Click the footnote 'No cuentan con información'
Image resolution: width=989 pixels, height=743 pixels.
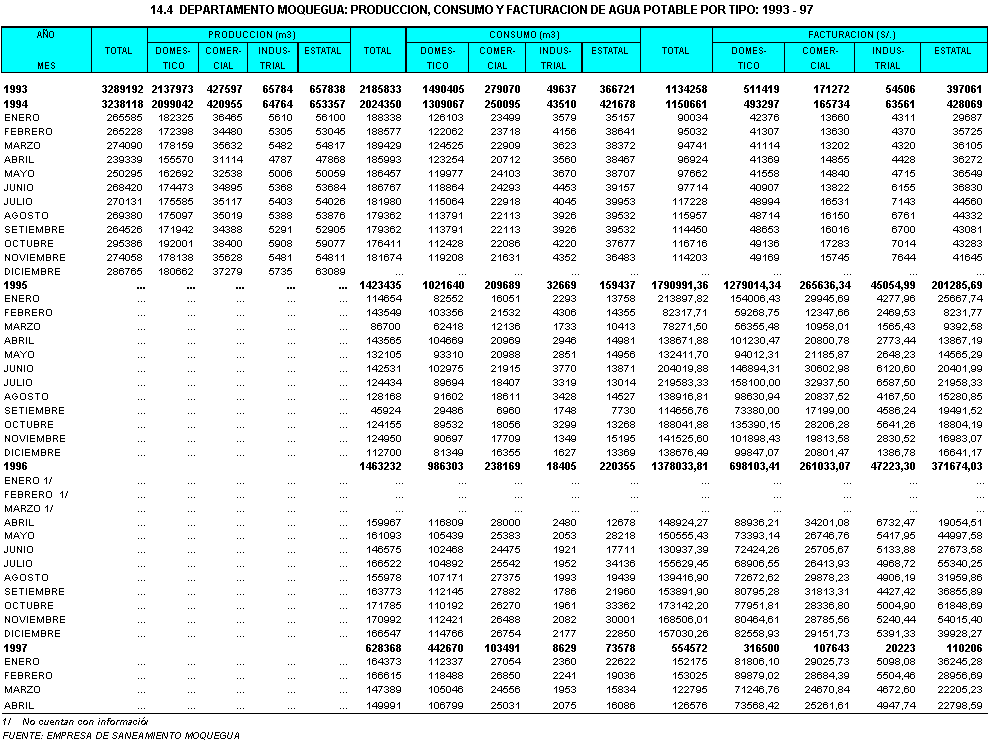pyautogui.click(x=86, y=721)
